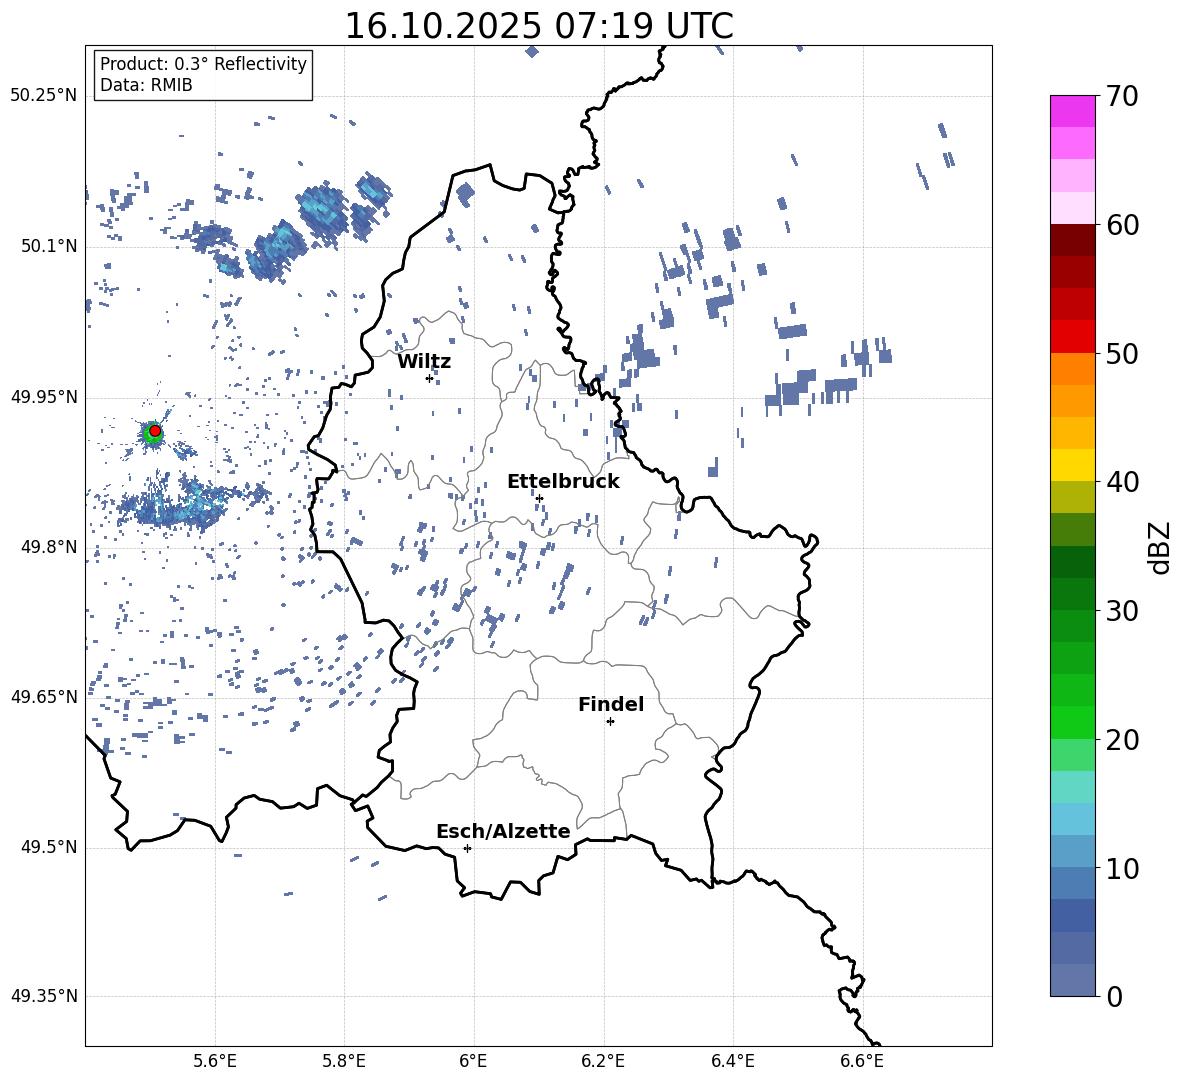Click the colorbar 50 tick label
The width and height of the screenshot is (1184, 1081).
tap(1122, 353)
